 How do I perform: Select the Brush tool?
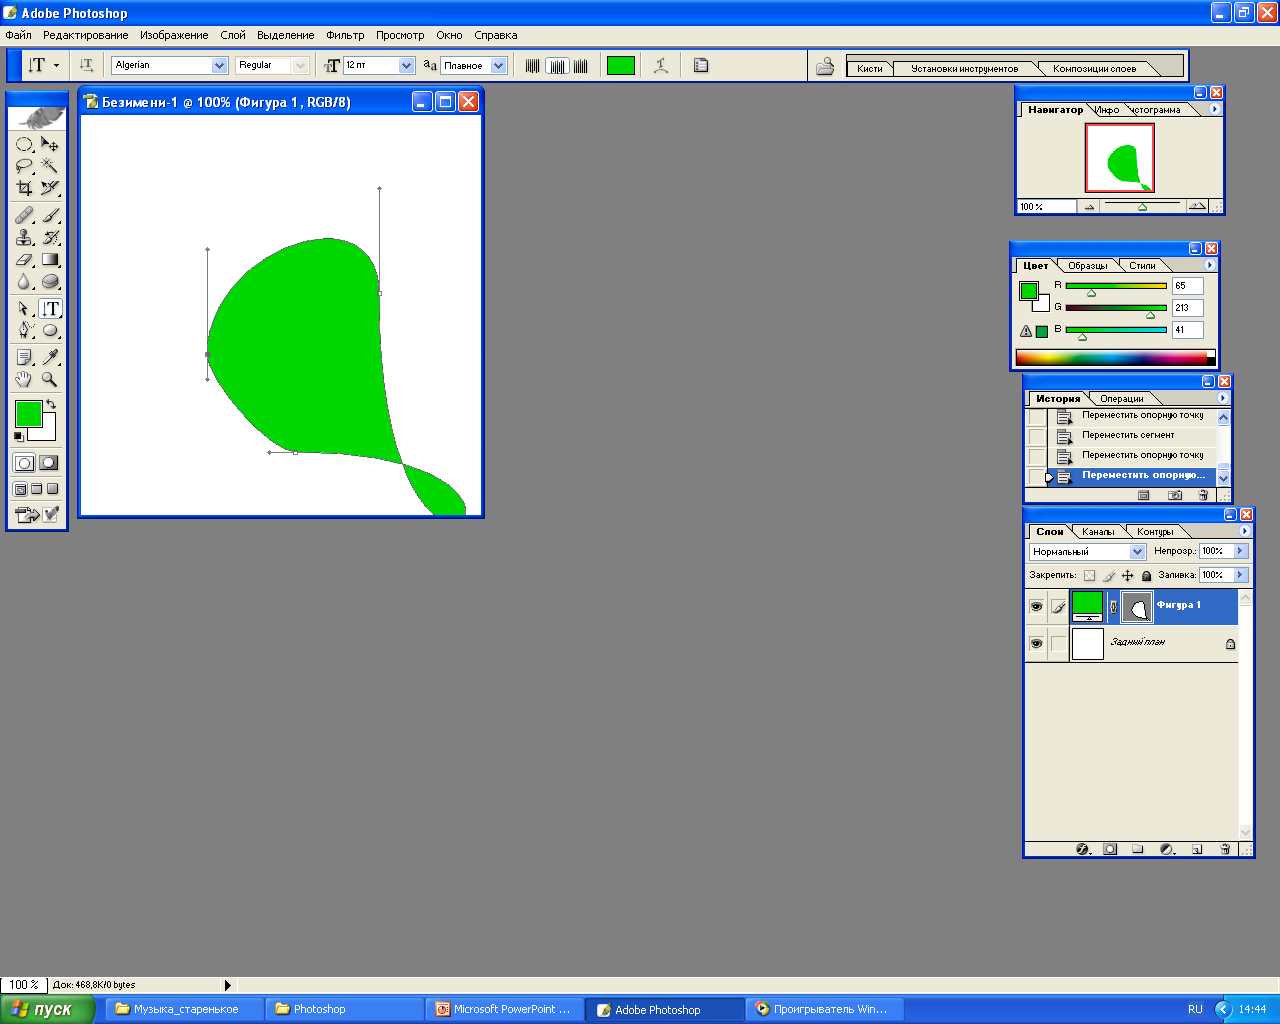tap(50, 216)
